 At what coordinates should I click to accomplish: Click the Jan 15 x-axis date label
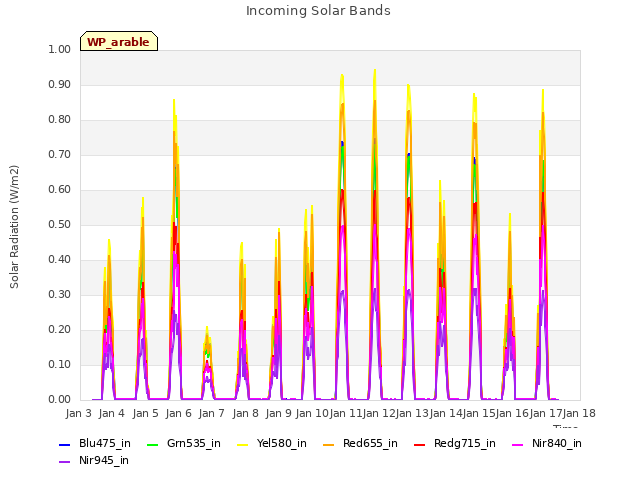click(479, 413)
